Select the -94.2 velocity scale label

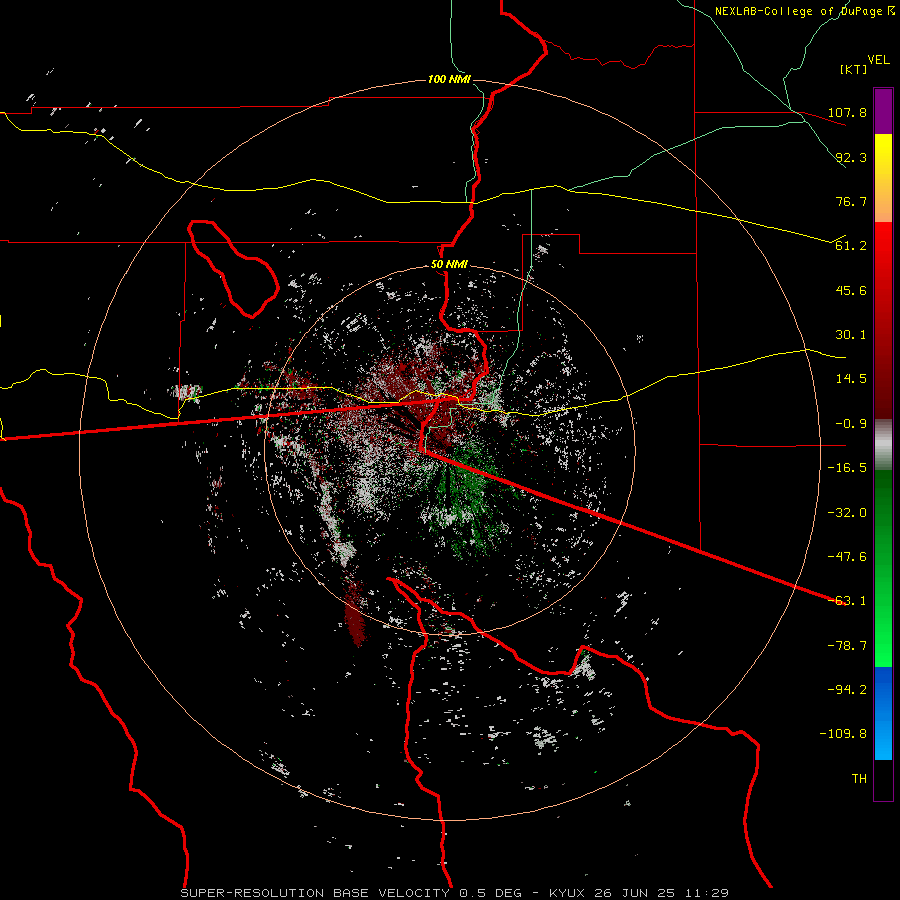point(847,690)
